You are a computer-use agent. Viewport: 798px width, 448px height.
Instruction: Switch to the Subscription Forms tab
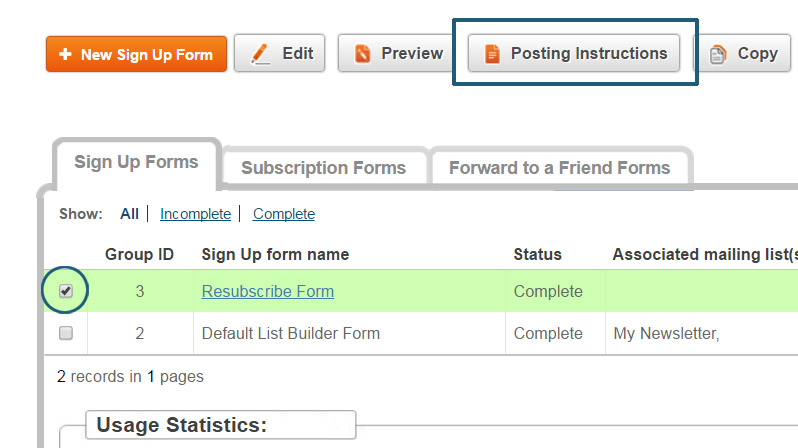pos(323,168)
